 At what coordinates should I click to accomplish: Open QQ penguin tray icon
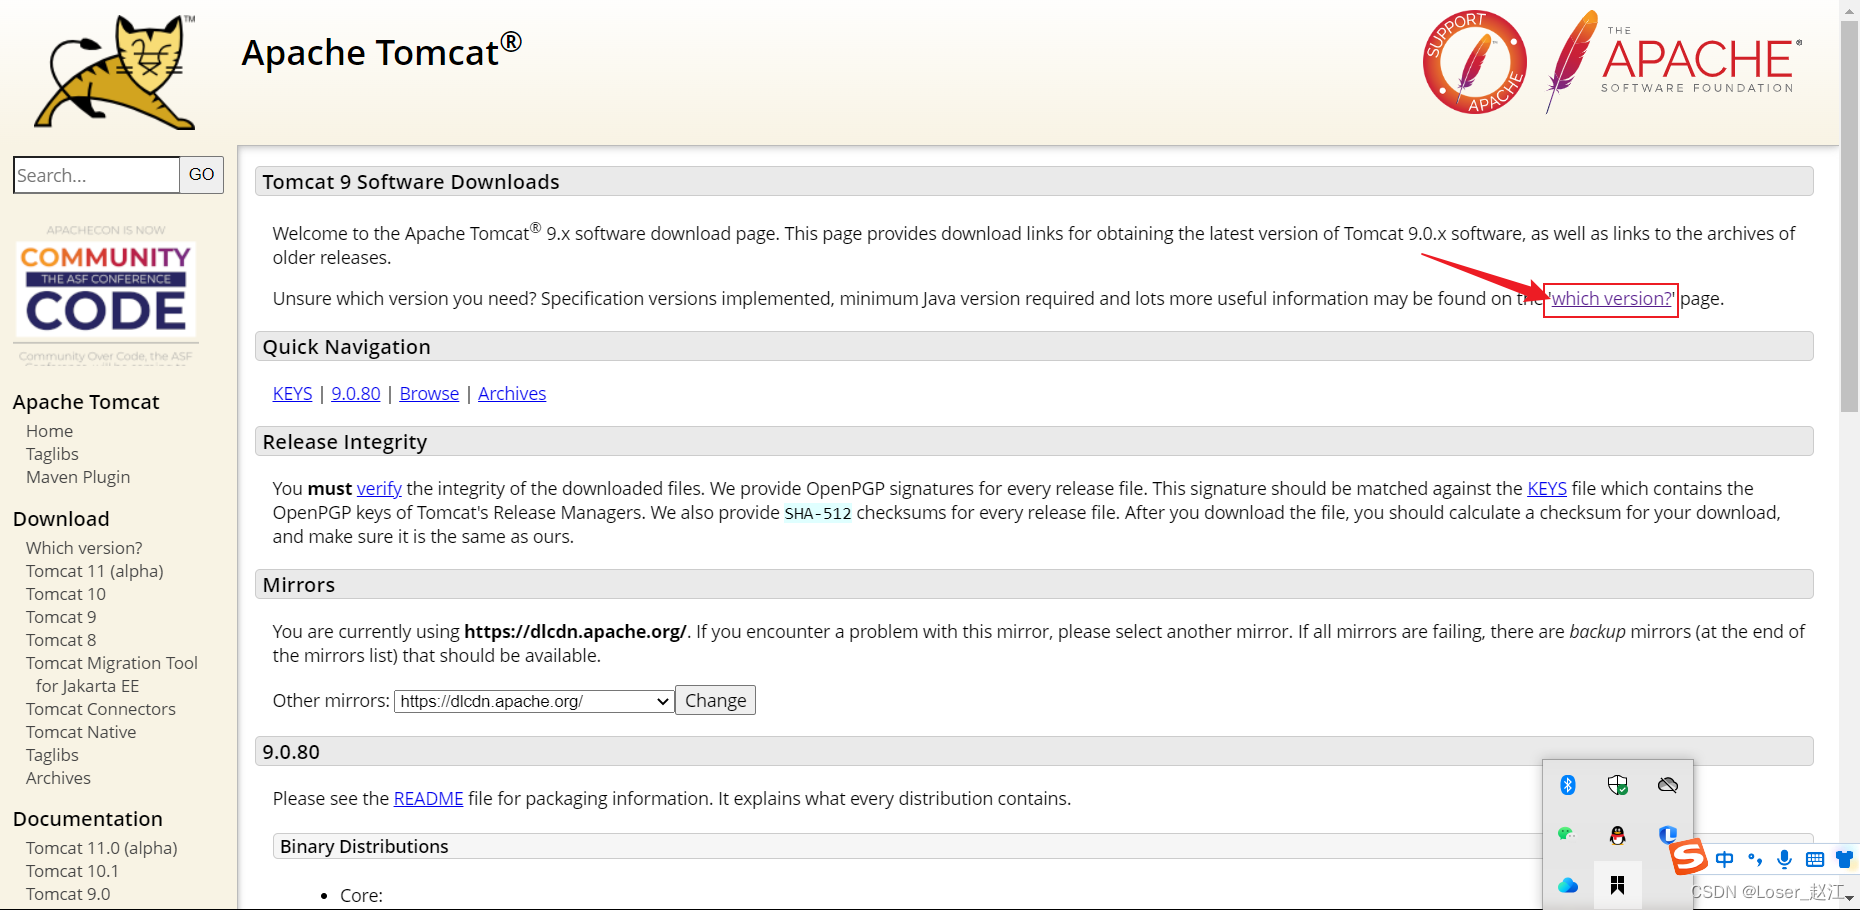pos(1618,835)
